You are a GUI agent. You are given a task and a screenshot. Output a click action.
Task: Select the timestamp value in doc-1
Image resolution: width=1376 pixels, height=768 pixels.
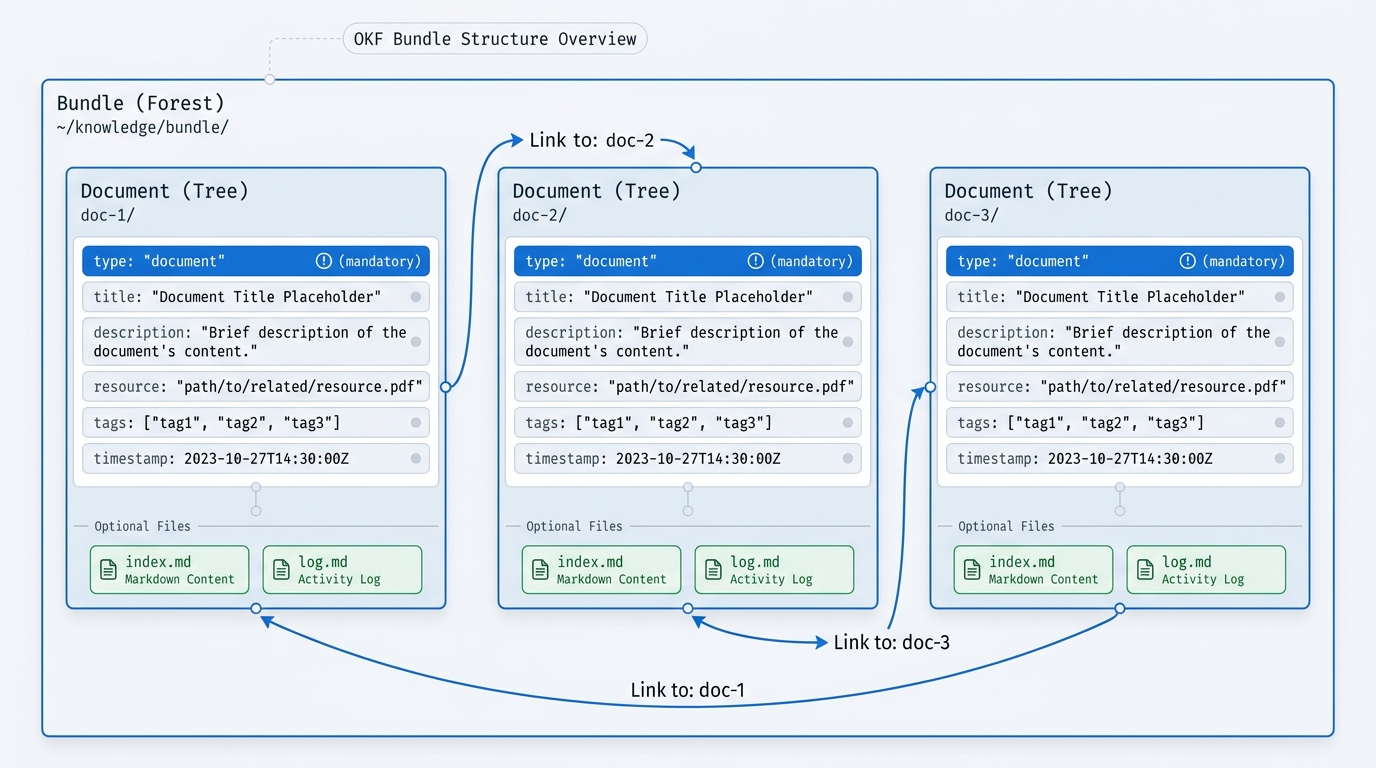(x=266, y=459)
